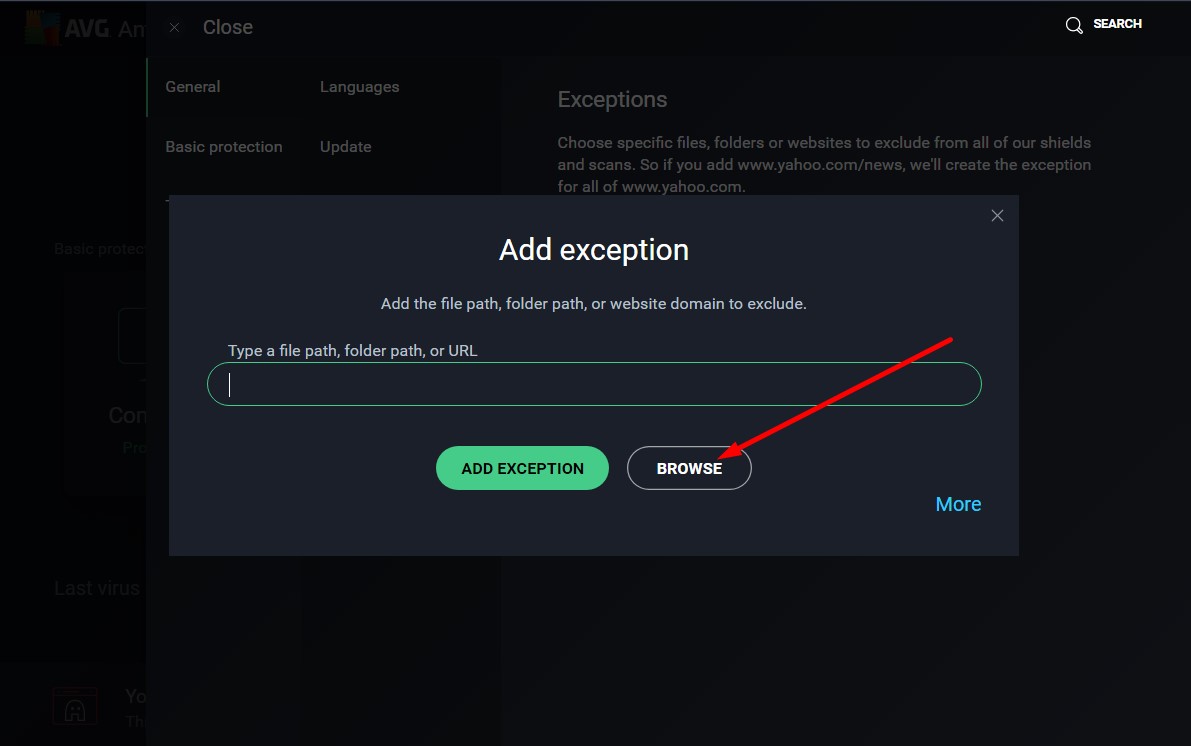Click the Add exception dialog title
Screen dimensions: 1191x746
point(594,250)
